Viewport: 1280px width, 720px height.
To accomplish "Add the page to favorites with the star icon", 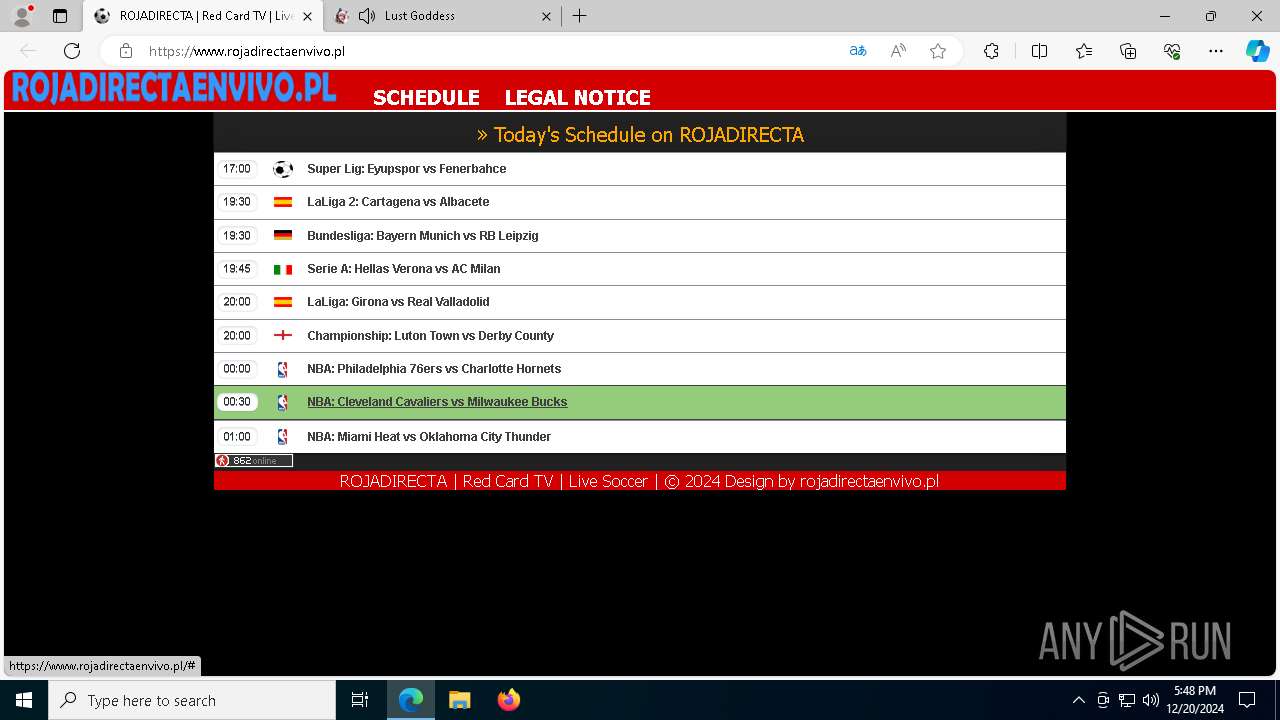I will click(x=938, y=51).
